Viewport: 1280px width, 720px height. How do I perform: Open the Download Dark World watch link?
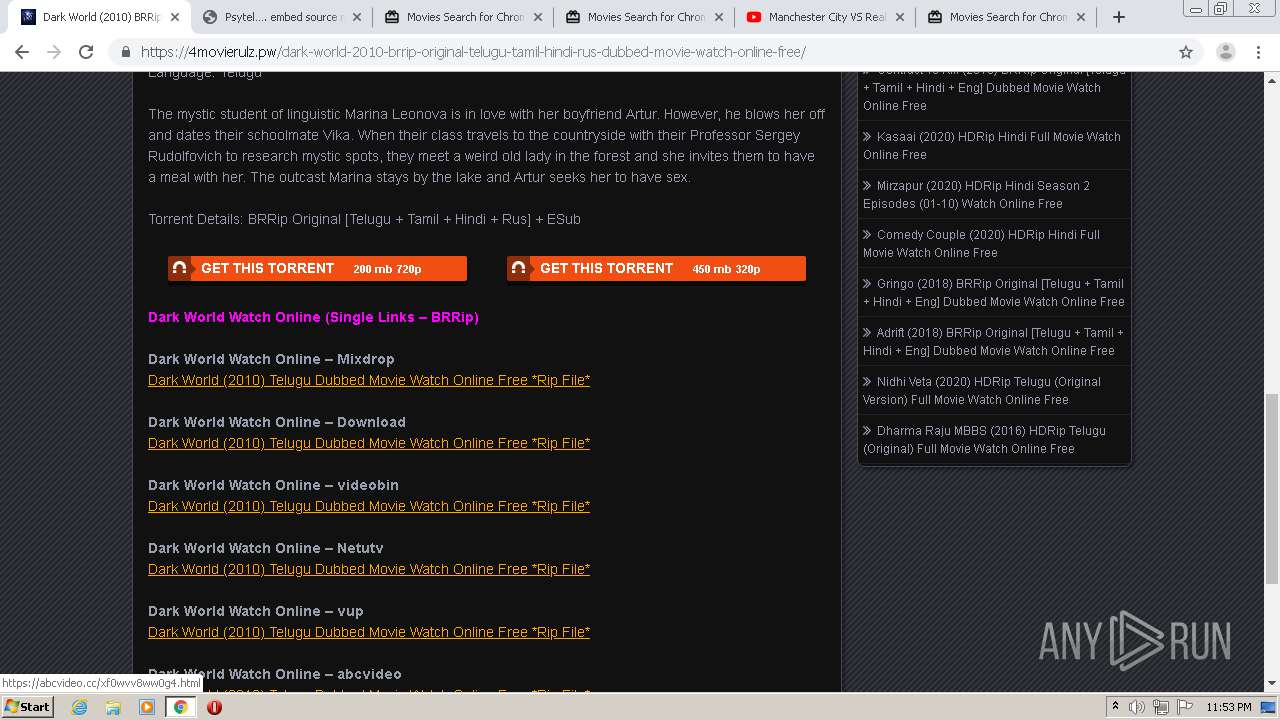pyautogui.click(x=369, y=443)
